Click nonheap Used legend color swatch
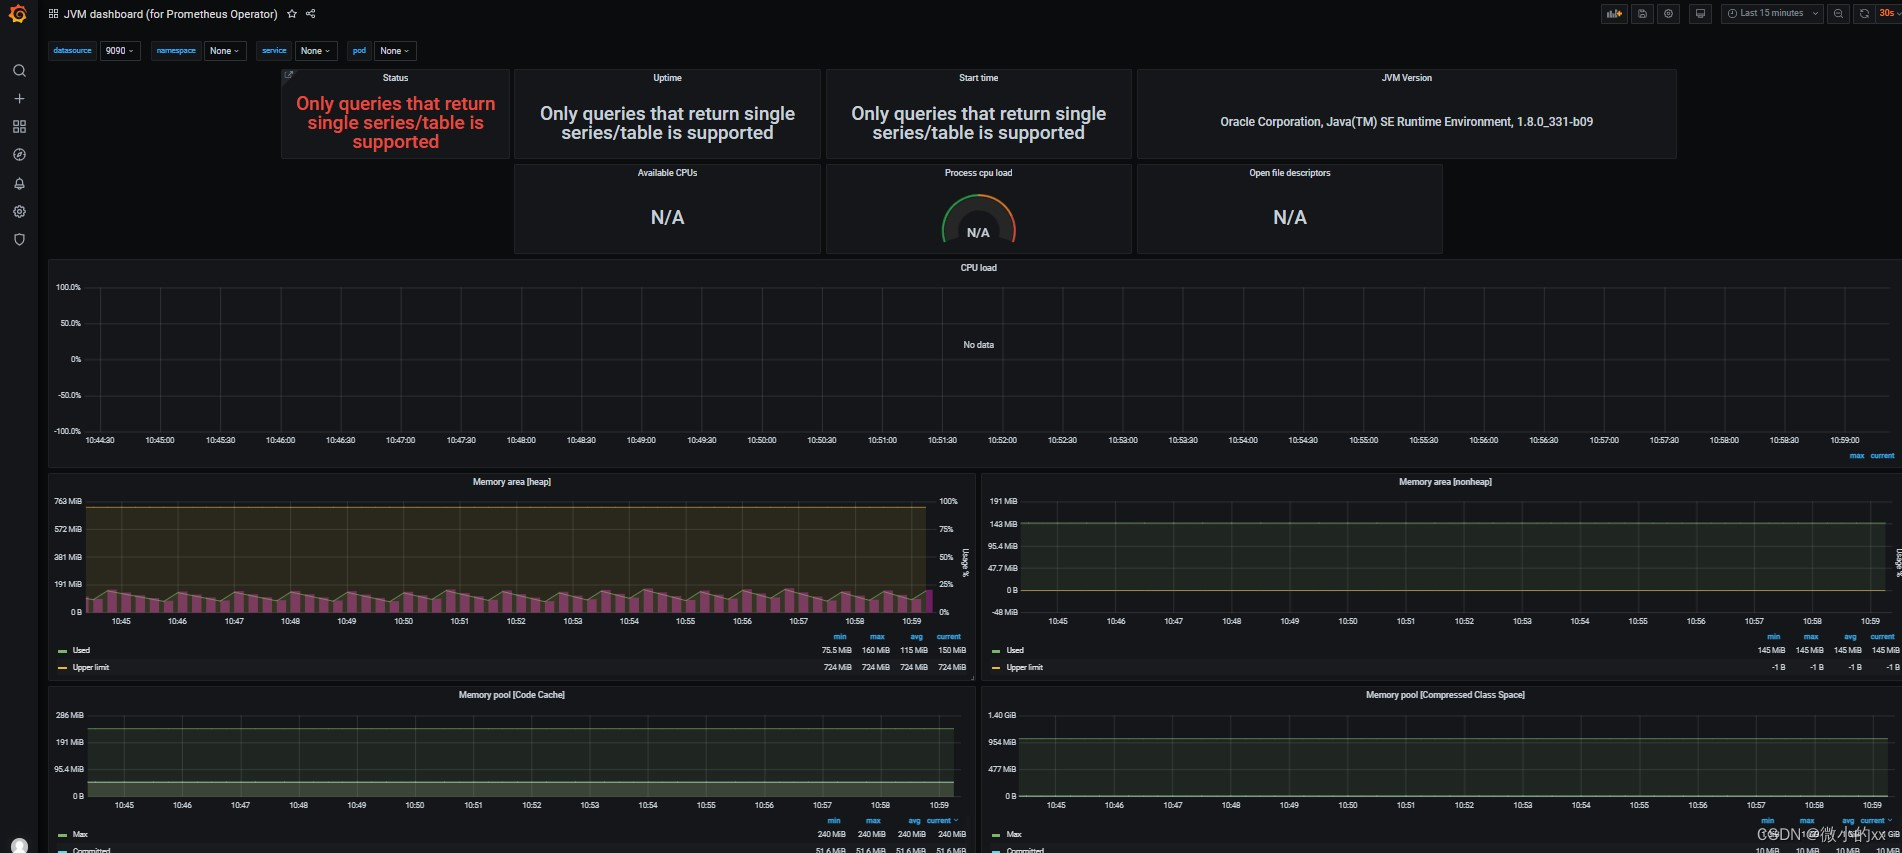Image resolution: width=1902 pixels, height=853 pixels. tap(996, 651)
